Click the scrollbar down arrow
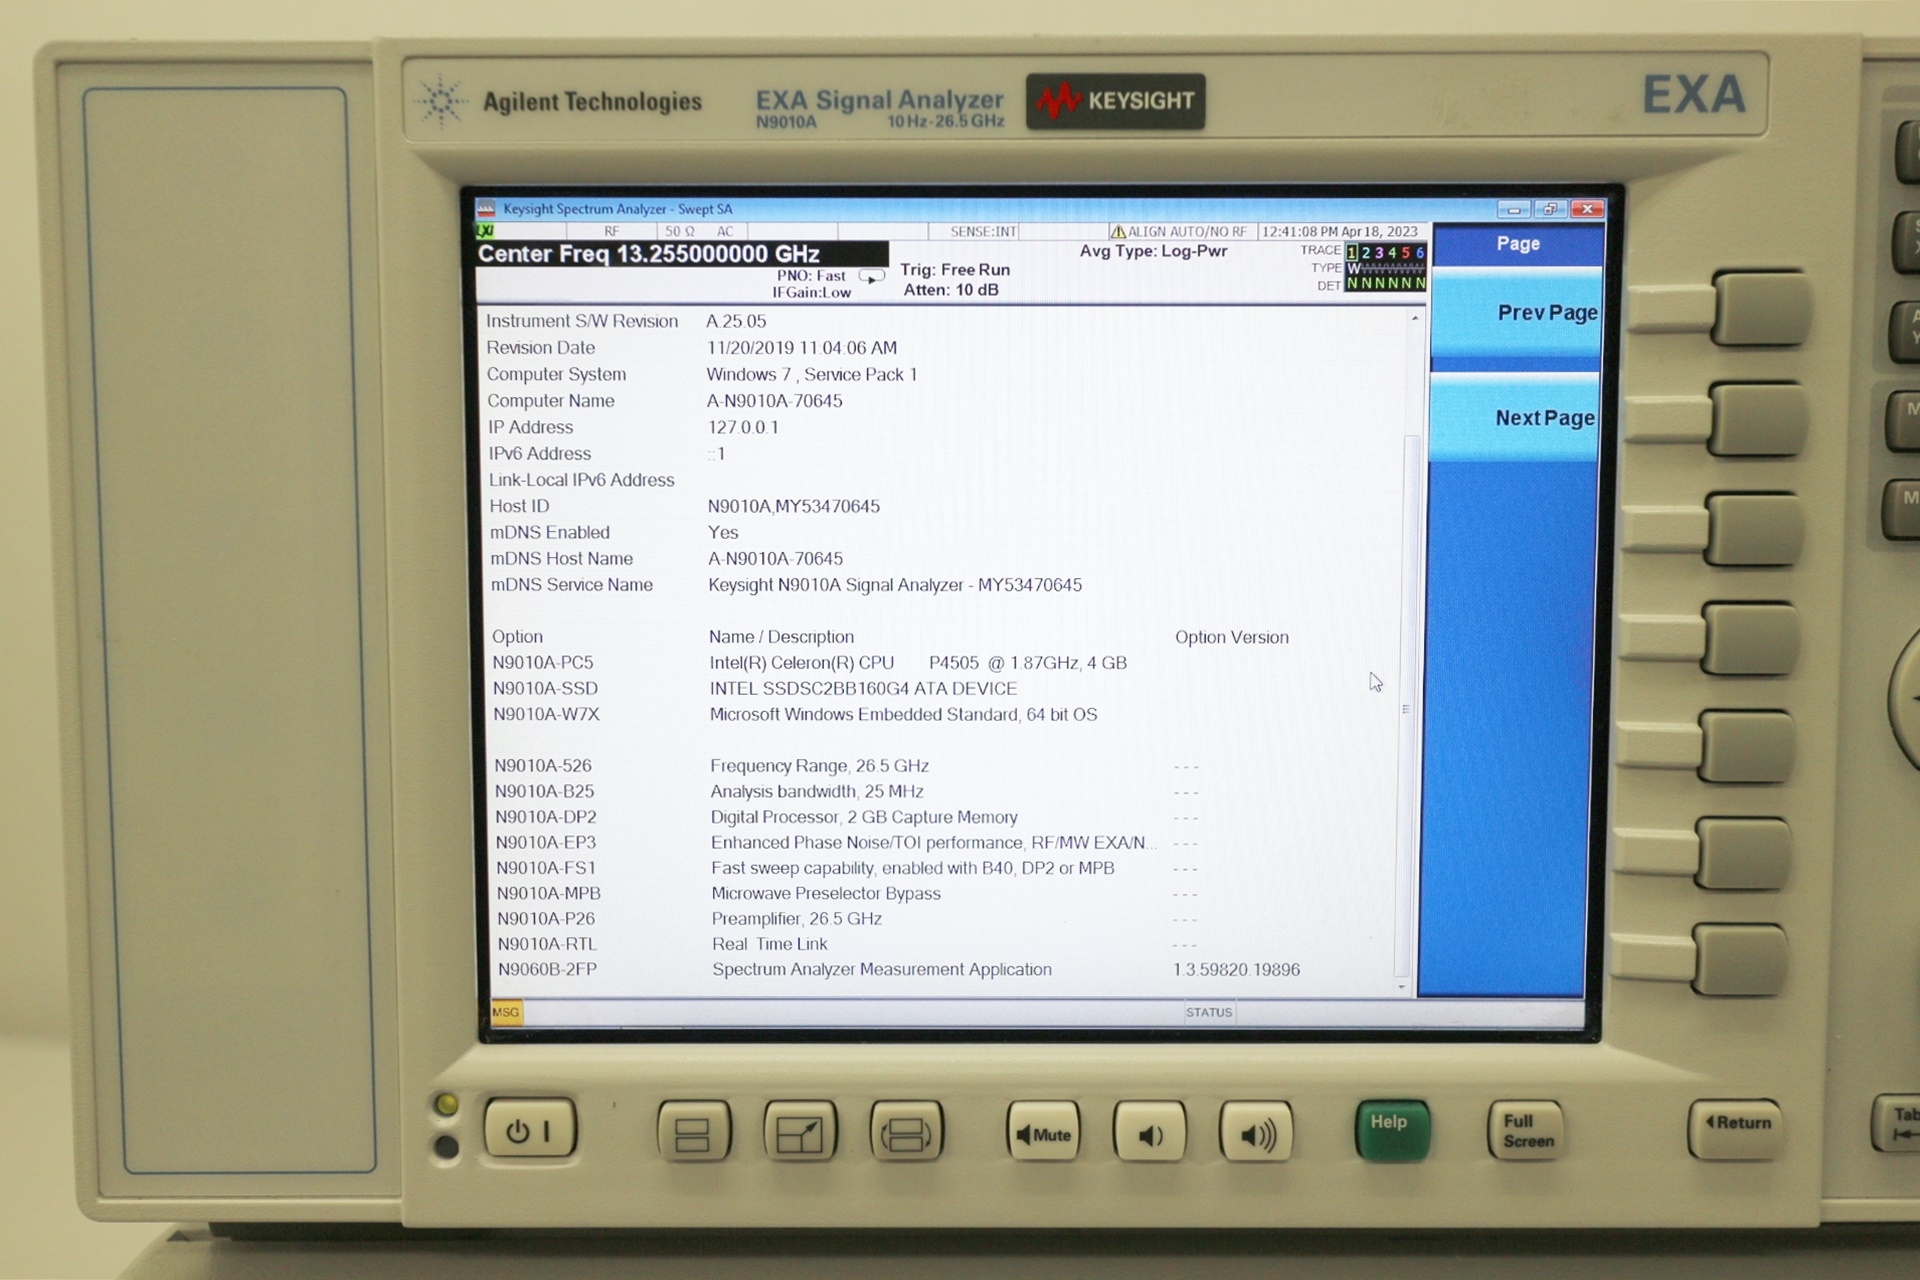This screenshot has height=1280, width=1920. click(x=1402, y=987)
